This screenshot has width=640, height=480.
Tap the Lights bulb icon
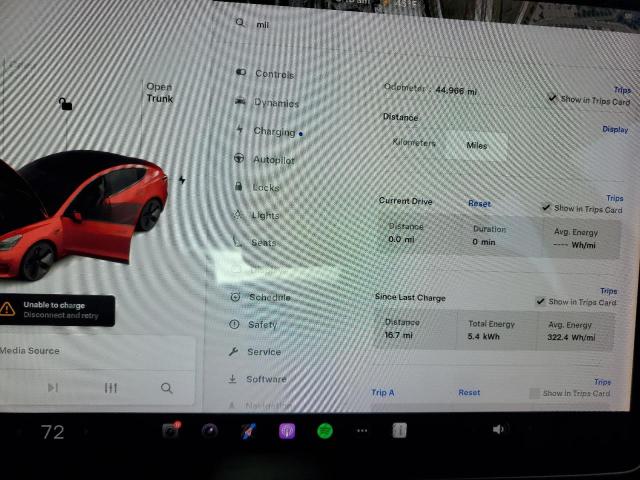(237, 214)
